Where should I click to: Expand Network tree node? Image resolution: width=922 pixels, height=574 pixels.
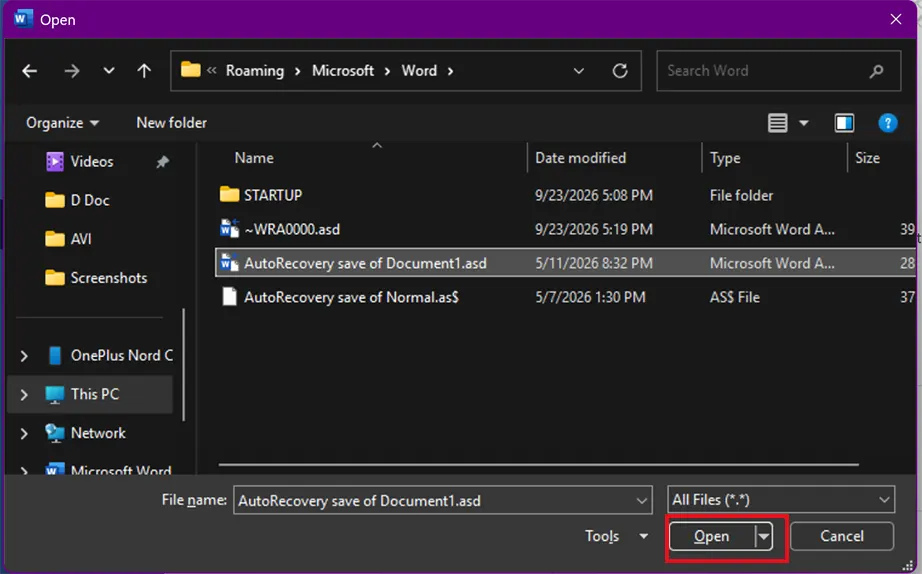[24, 433]
